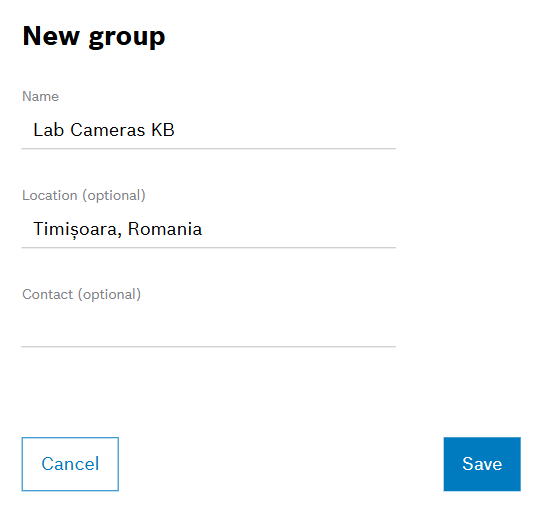Click the "New group" heading
The image size is (546, 507).
(x=94, y=36)
